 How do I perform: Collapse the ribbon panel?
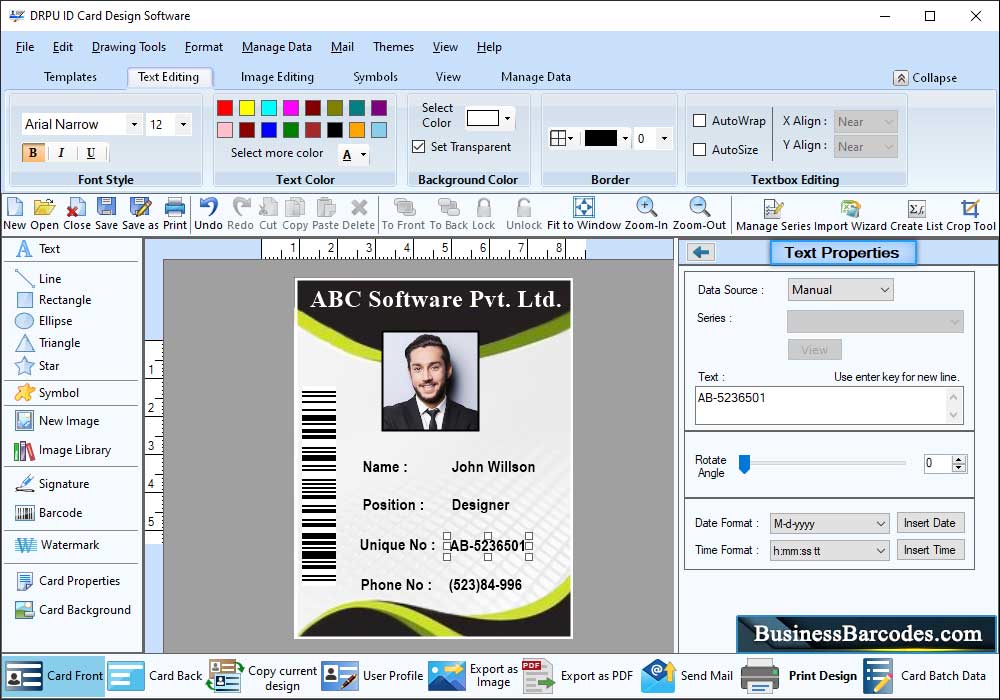point(925,78)
